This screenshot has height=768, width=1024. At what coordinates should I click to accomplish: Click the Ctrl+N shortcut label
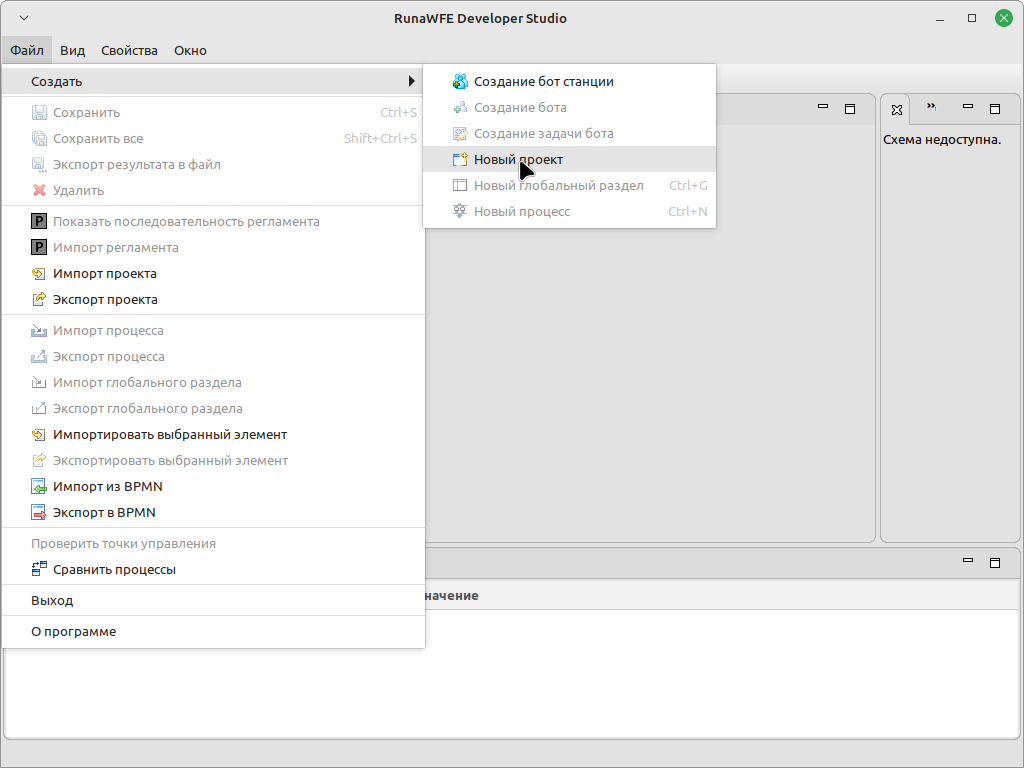[688, 212]
